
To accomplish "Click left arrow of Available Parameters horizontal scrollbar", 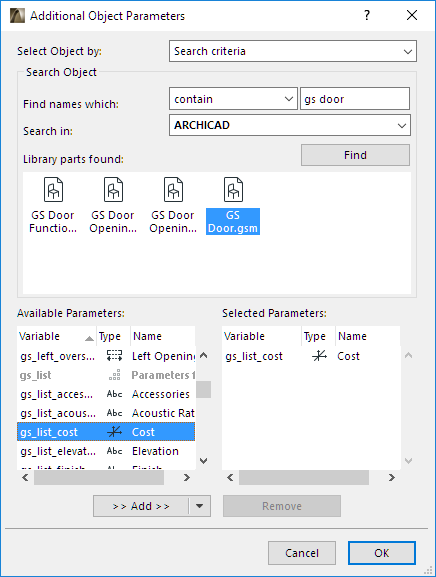I will 25,477.
